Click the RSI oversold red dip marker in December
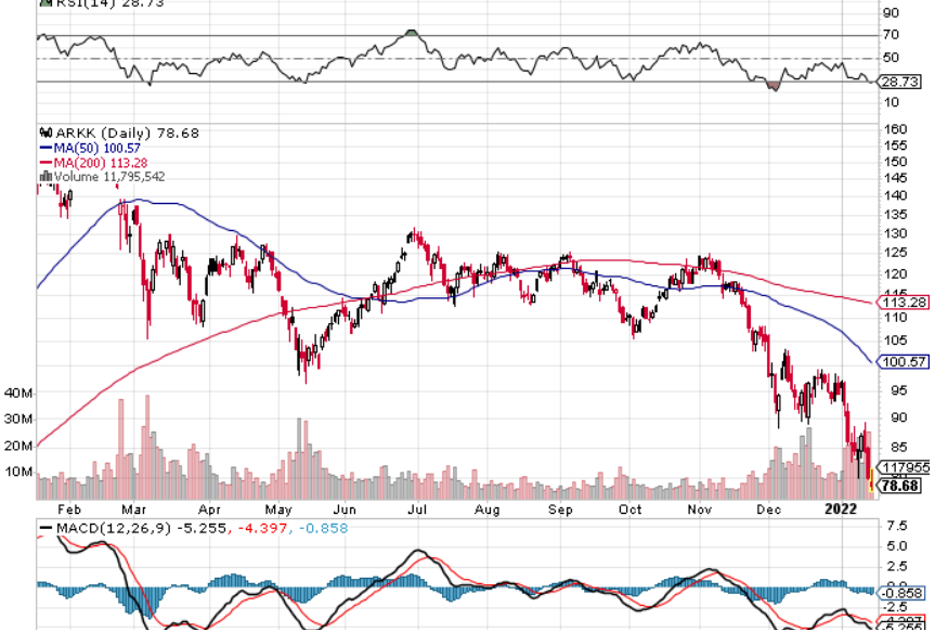Viewport: 936px width, 630px height. point(774,87)
